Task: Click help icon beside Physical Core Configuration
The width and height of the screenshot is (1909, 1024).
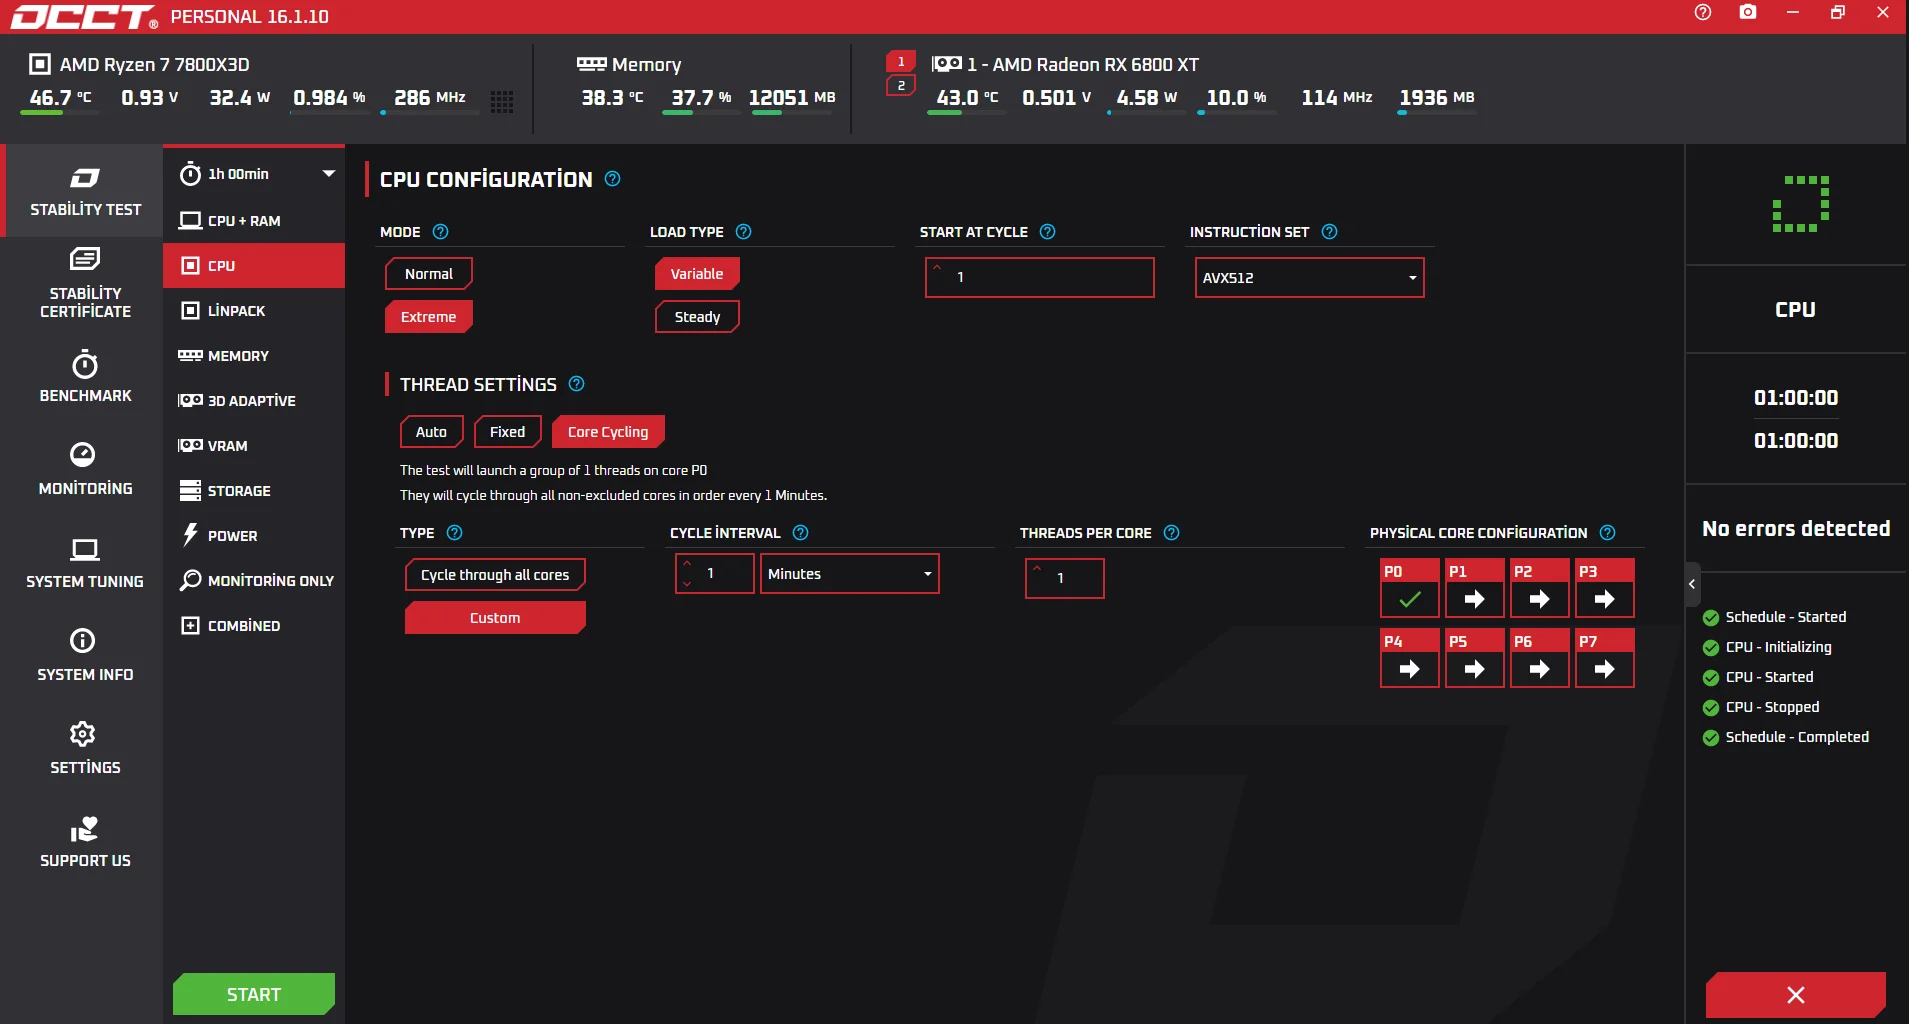Action: (1607, 533)
